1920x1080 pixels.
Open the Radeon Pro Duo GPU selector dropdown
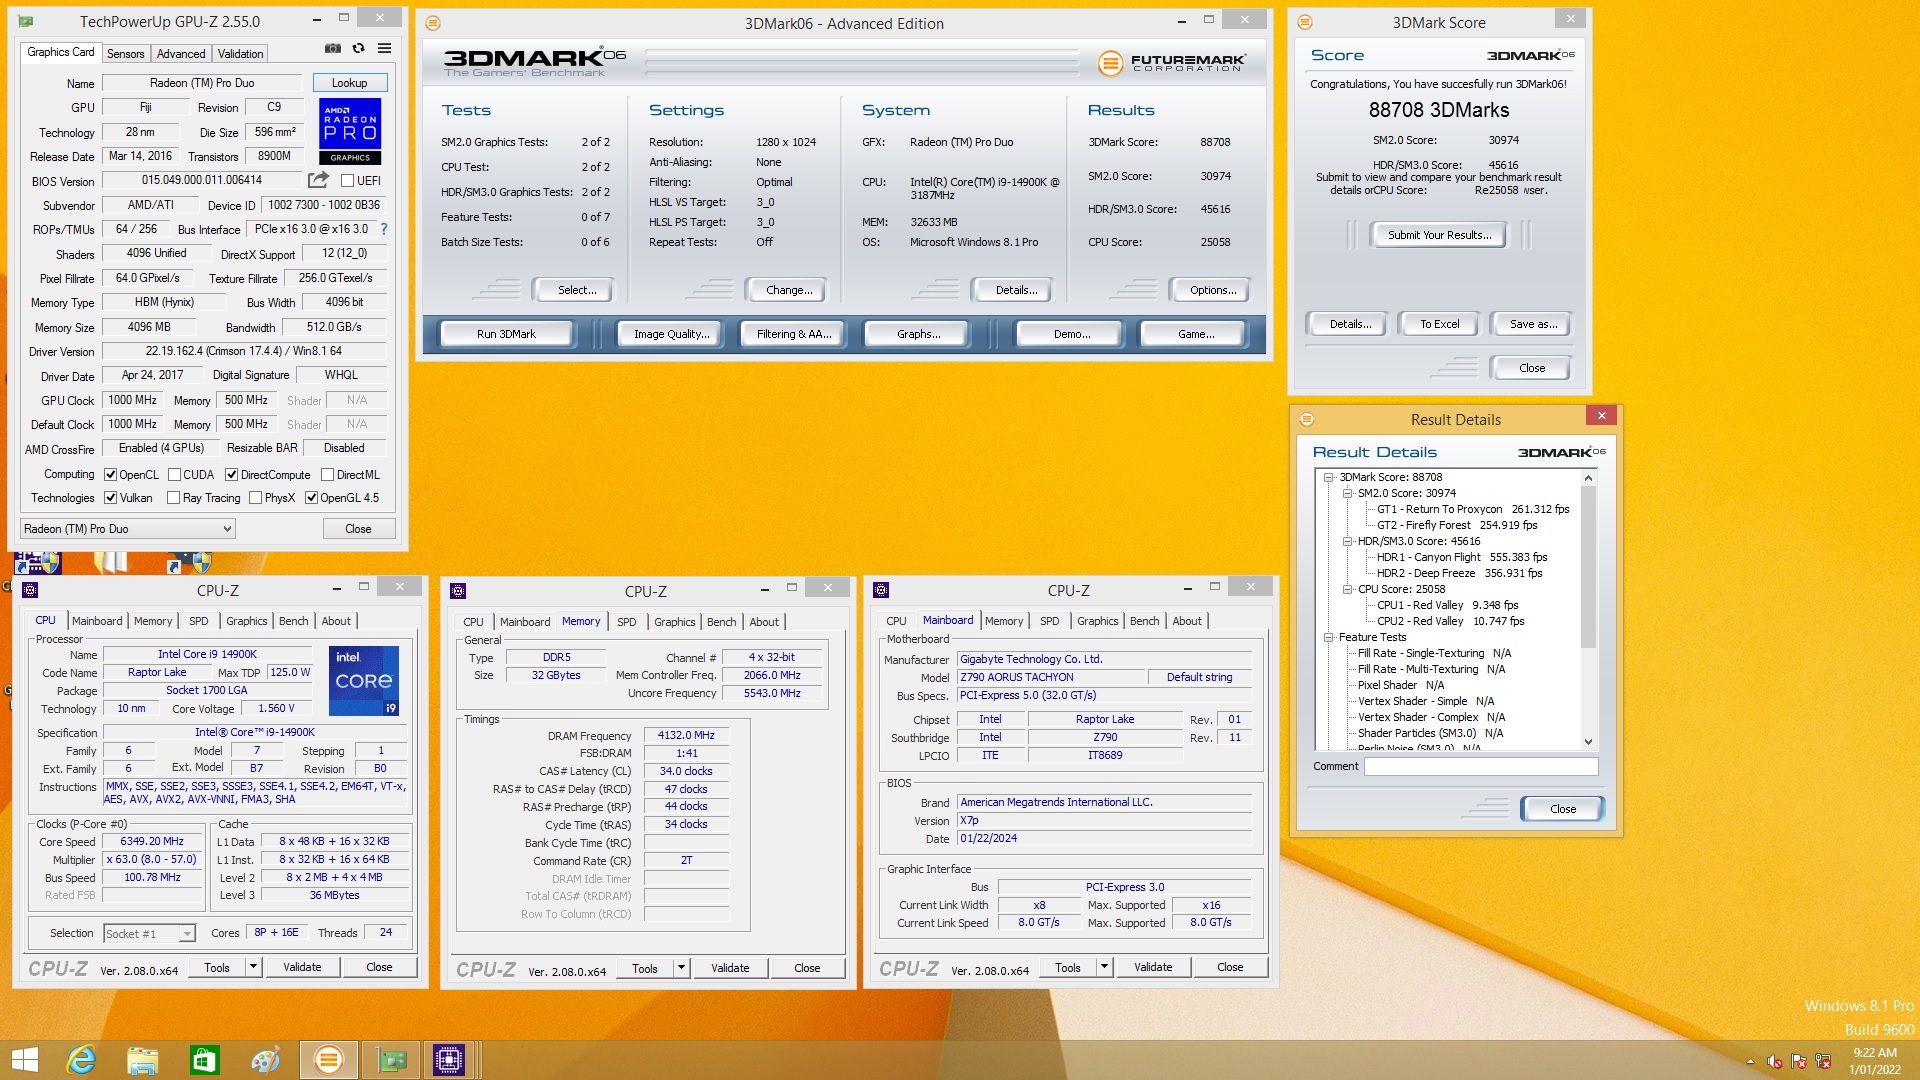pos(128,529)
